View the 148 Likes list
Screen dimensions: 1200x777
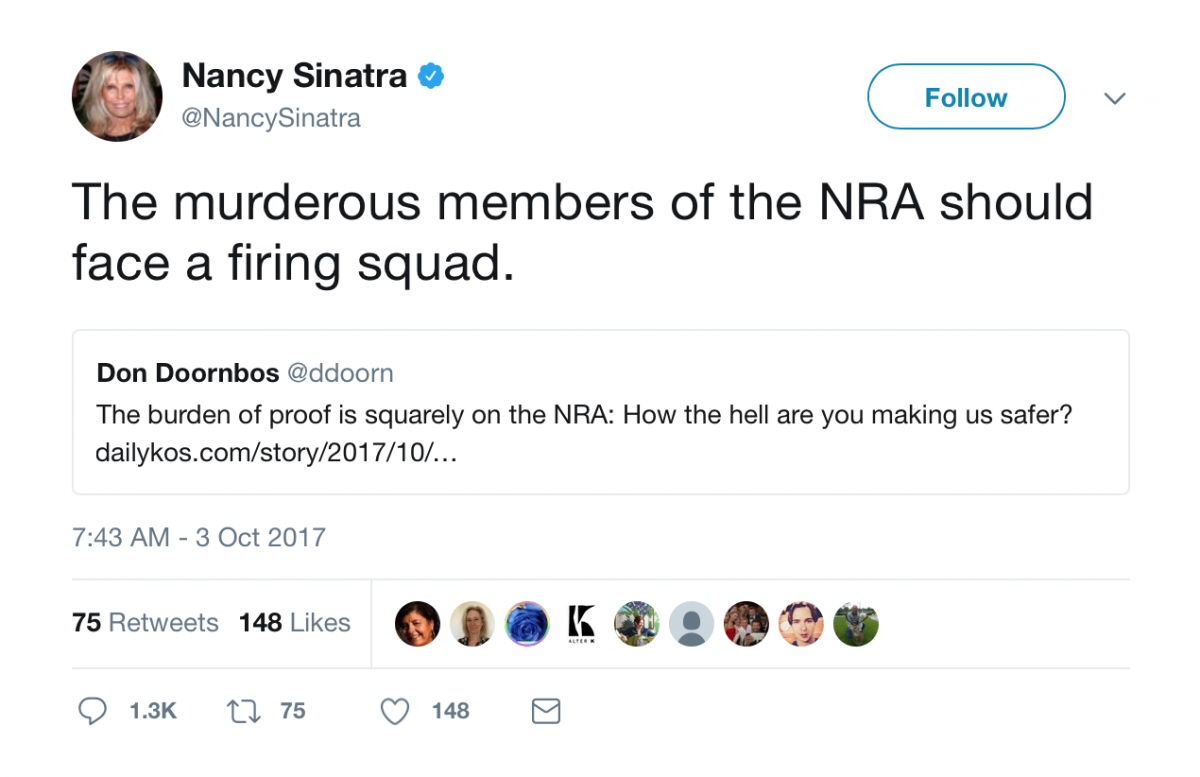[x=295, y=622]
